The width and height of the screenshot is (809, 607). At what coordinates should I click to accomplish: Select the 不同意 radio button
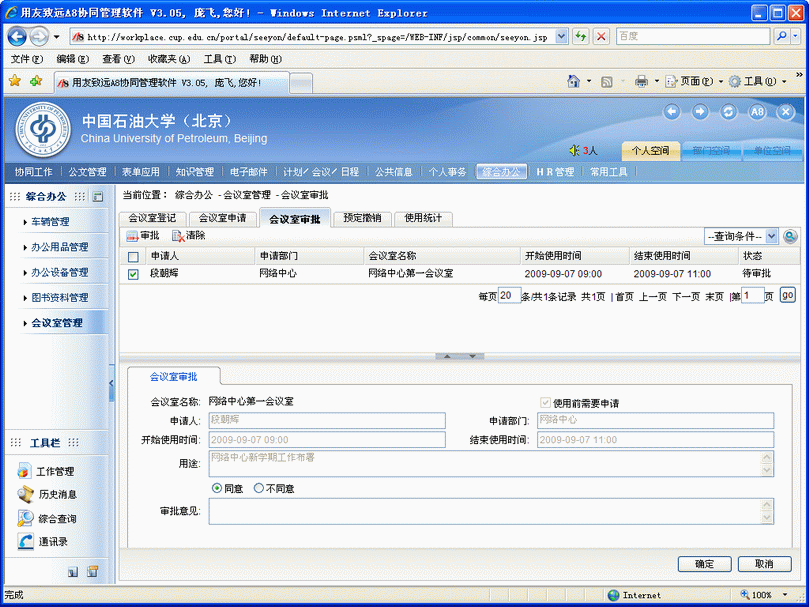pos(259,488)
